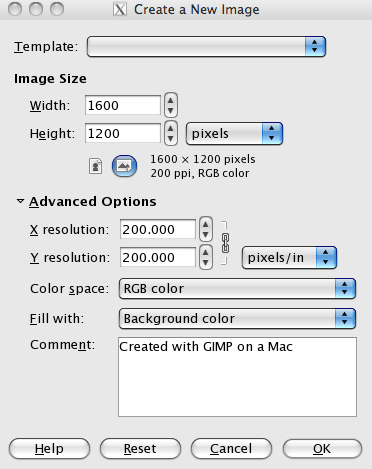Open the Fill with dropdown

coord(237,319)
